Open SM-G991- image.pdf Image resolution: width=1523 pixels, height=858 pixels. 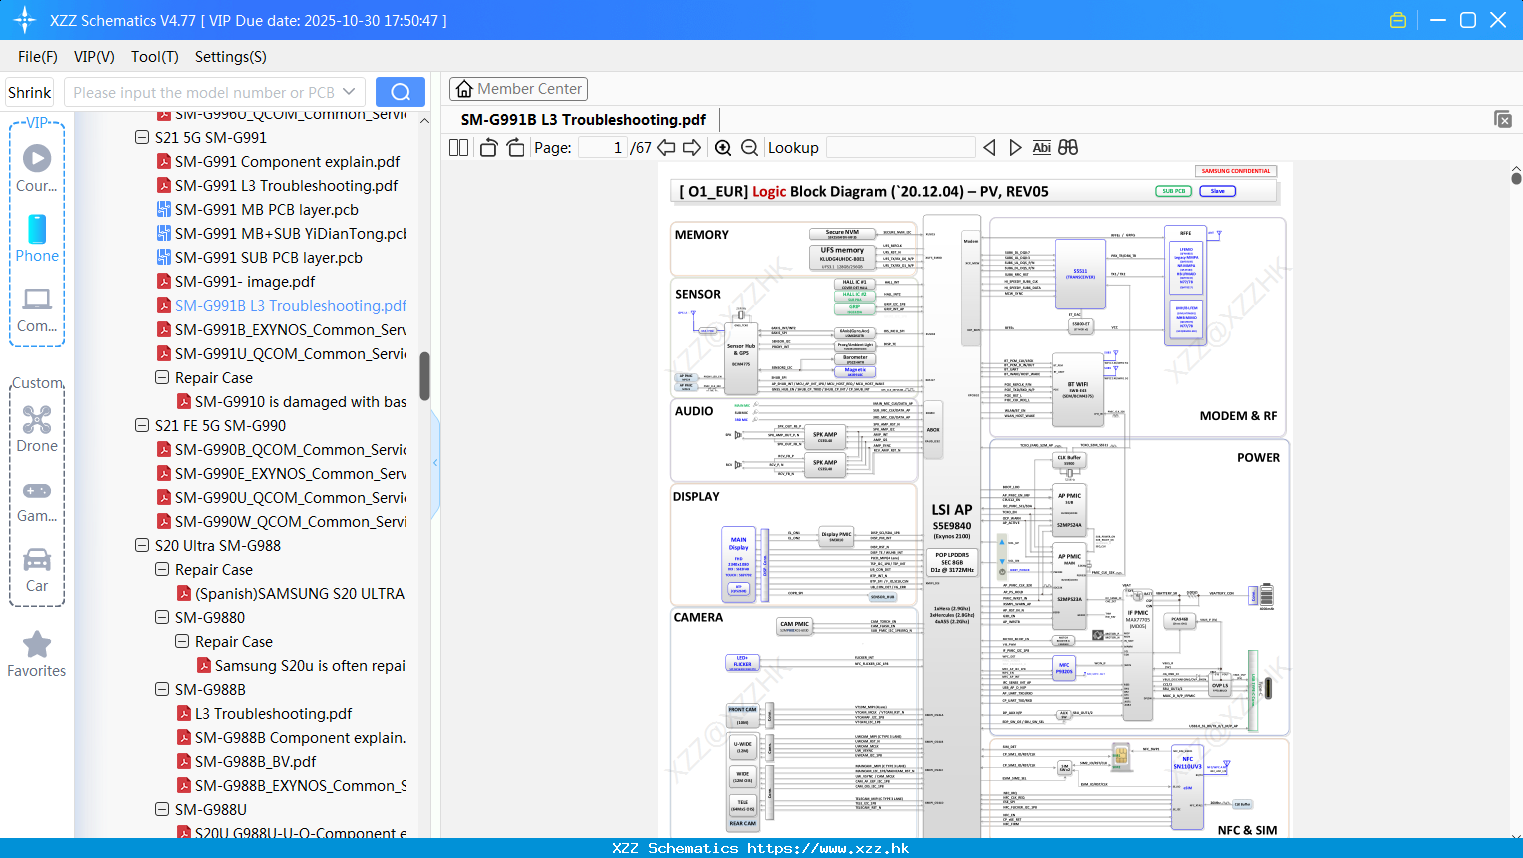coord(236,282)
